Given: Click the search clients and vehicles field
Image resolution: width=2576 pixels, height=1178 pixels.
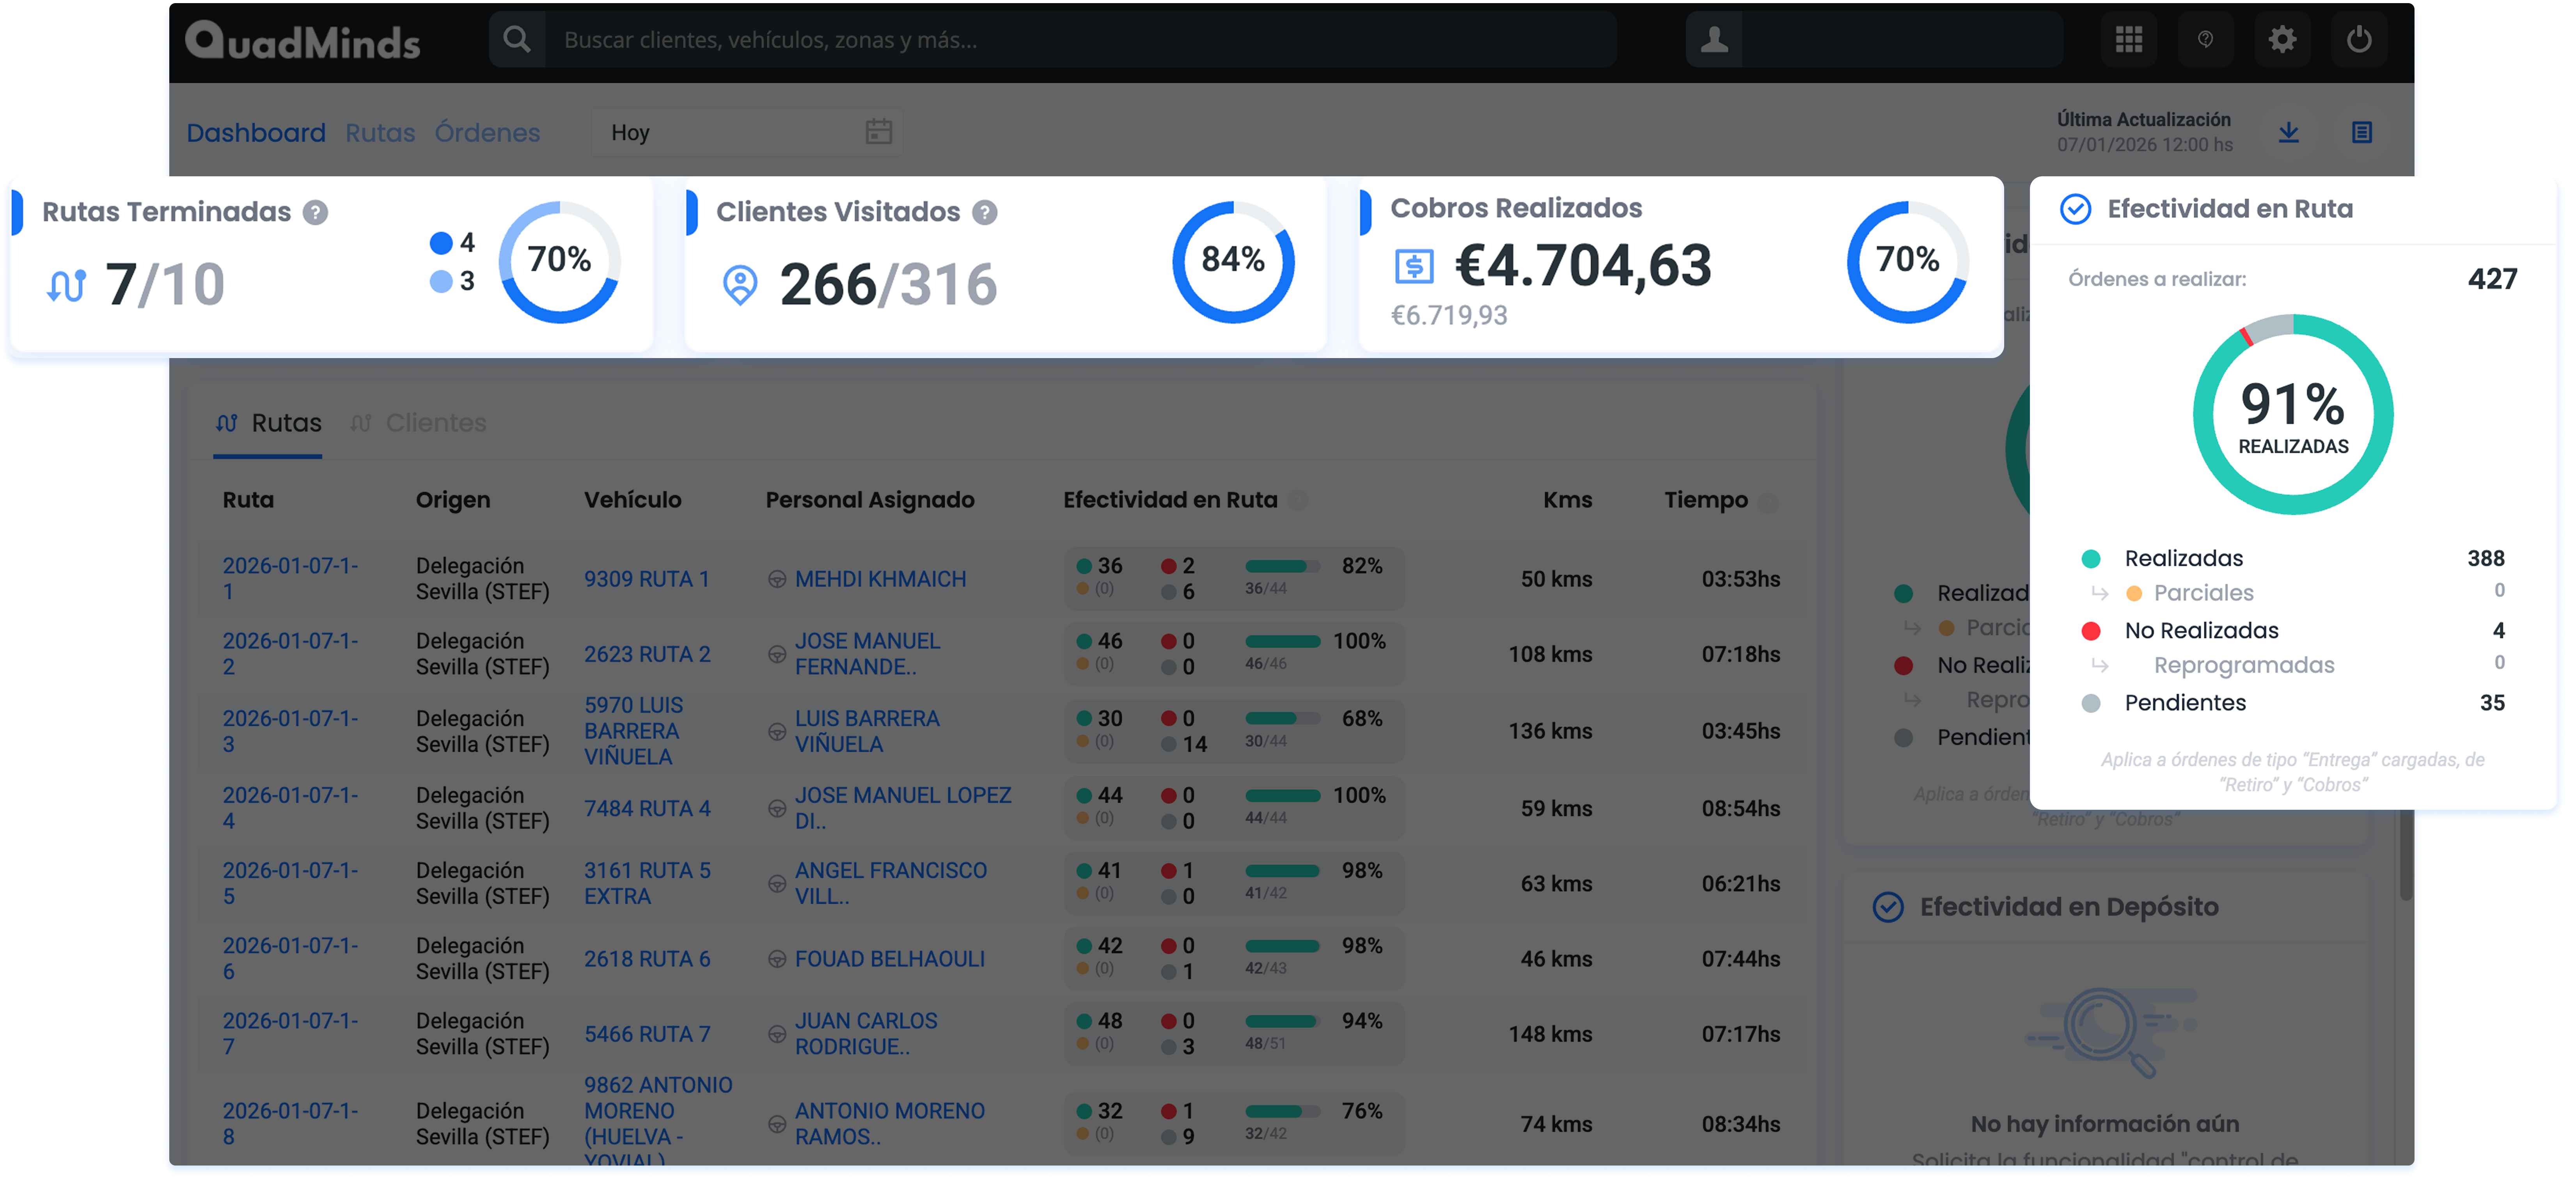Looking at the screenshot, I should [x=1080, y=40].
